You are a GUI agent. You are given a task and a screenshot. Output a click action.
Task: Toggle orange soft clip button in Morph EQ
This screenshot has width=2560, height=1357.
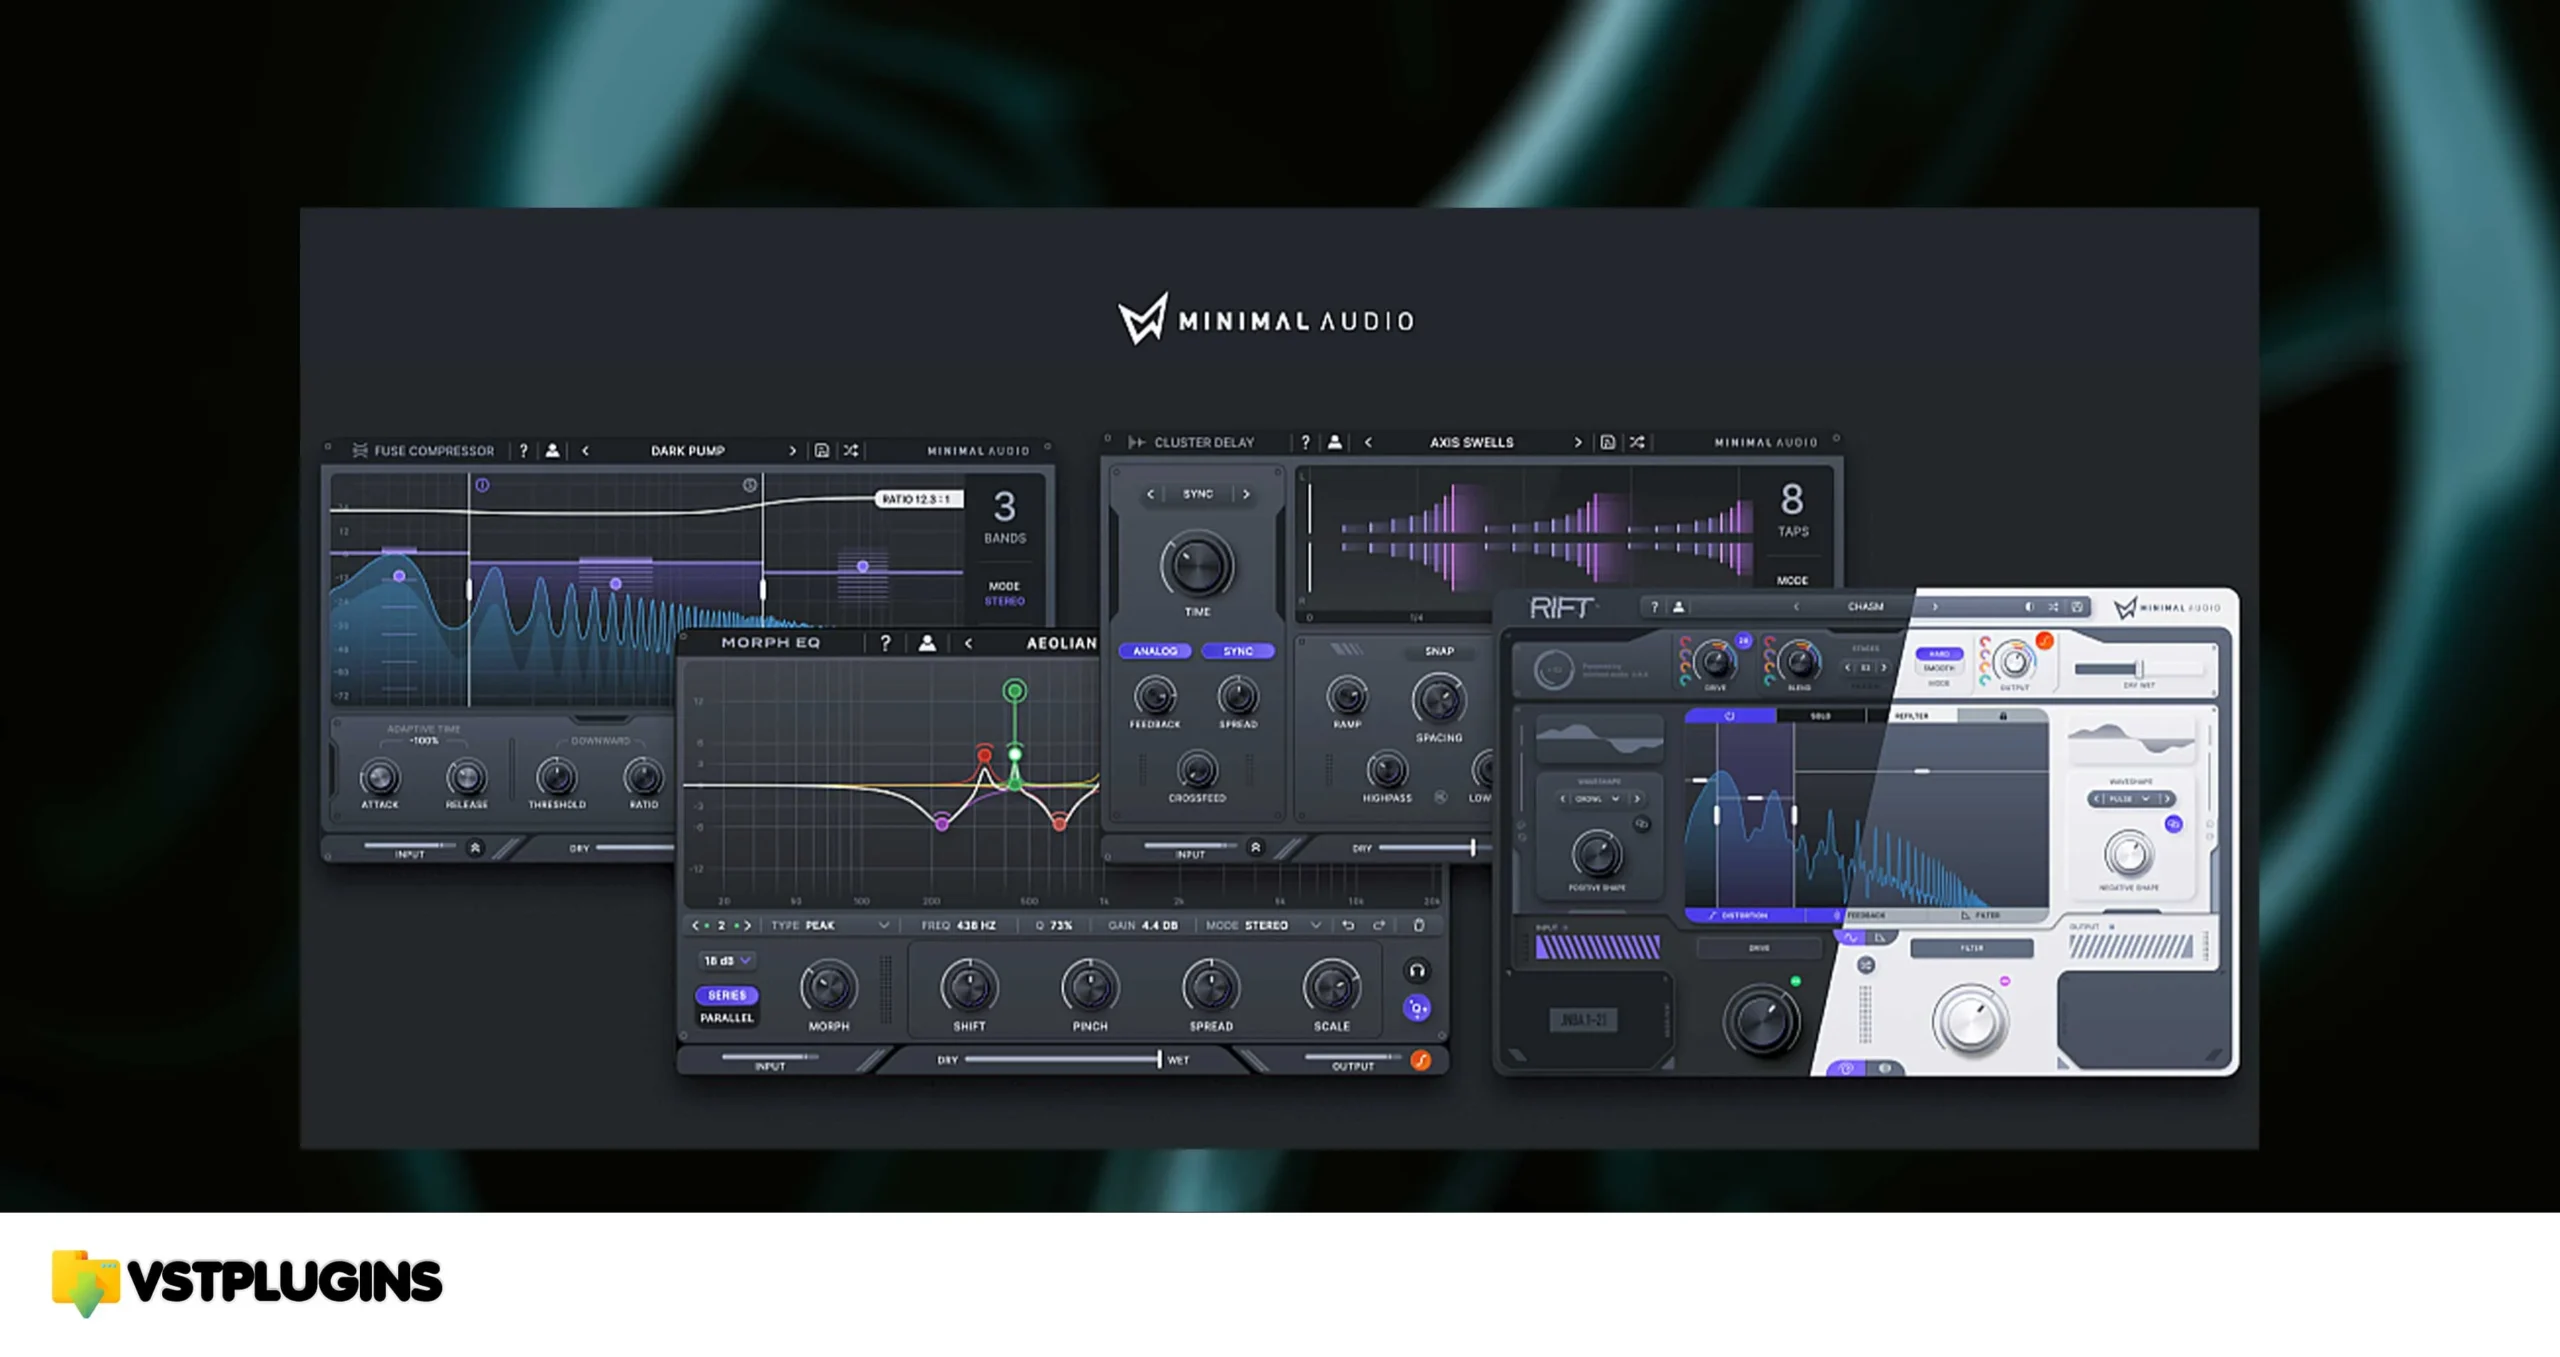[x=1420, y=1060]
